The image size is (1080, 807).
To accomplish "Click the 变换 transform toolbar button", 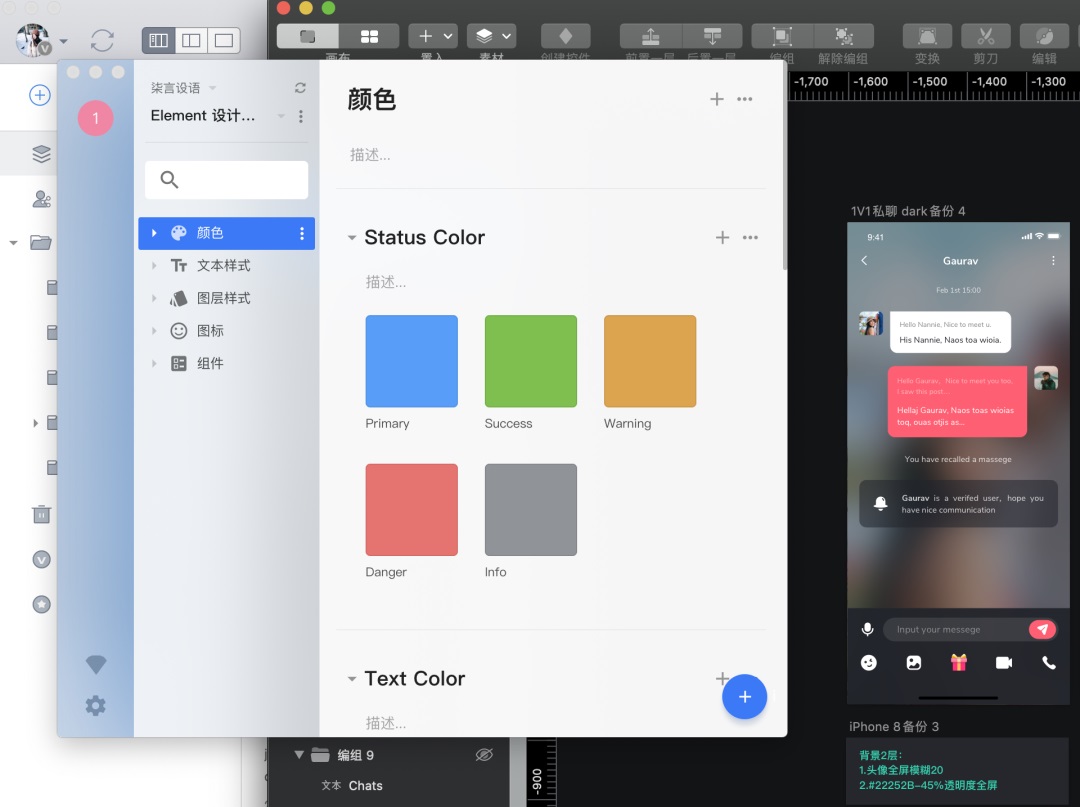I will point(927,36).
